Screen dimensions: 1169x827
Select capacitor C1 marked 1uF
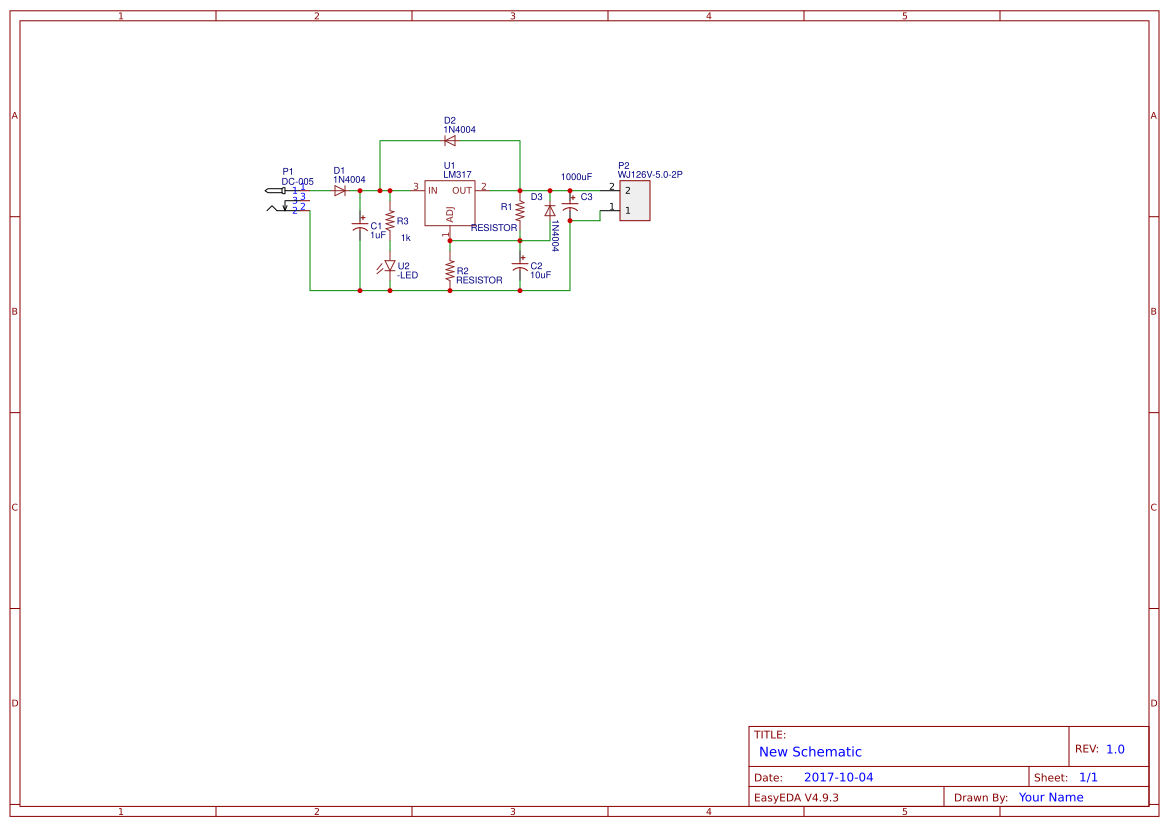[359, 226]
